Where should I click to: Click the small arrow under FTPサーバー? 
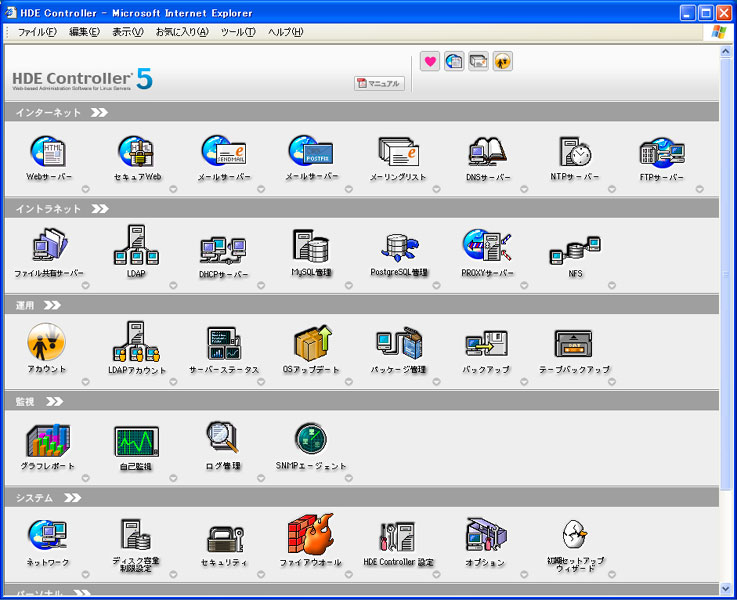(x=700, y=189)
